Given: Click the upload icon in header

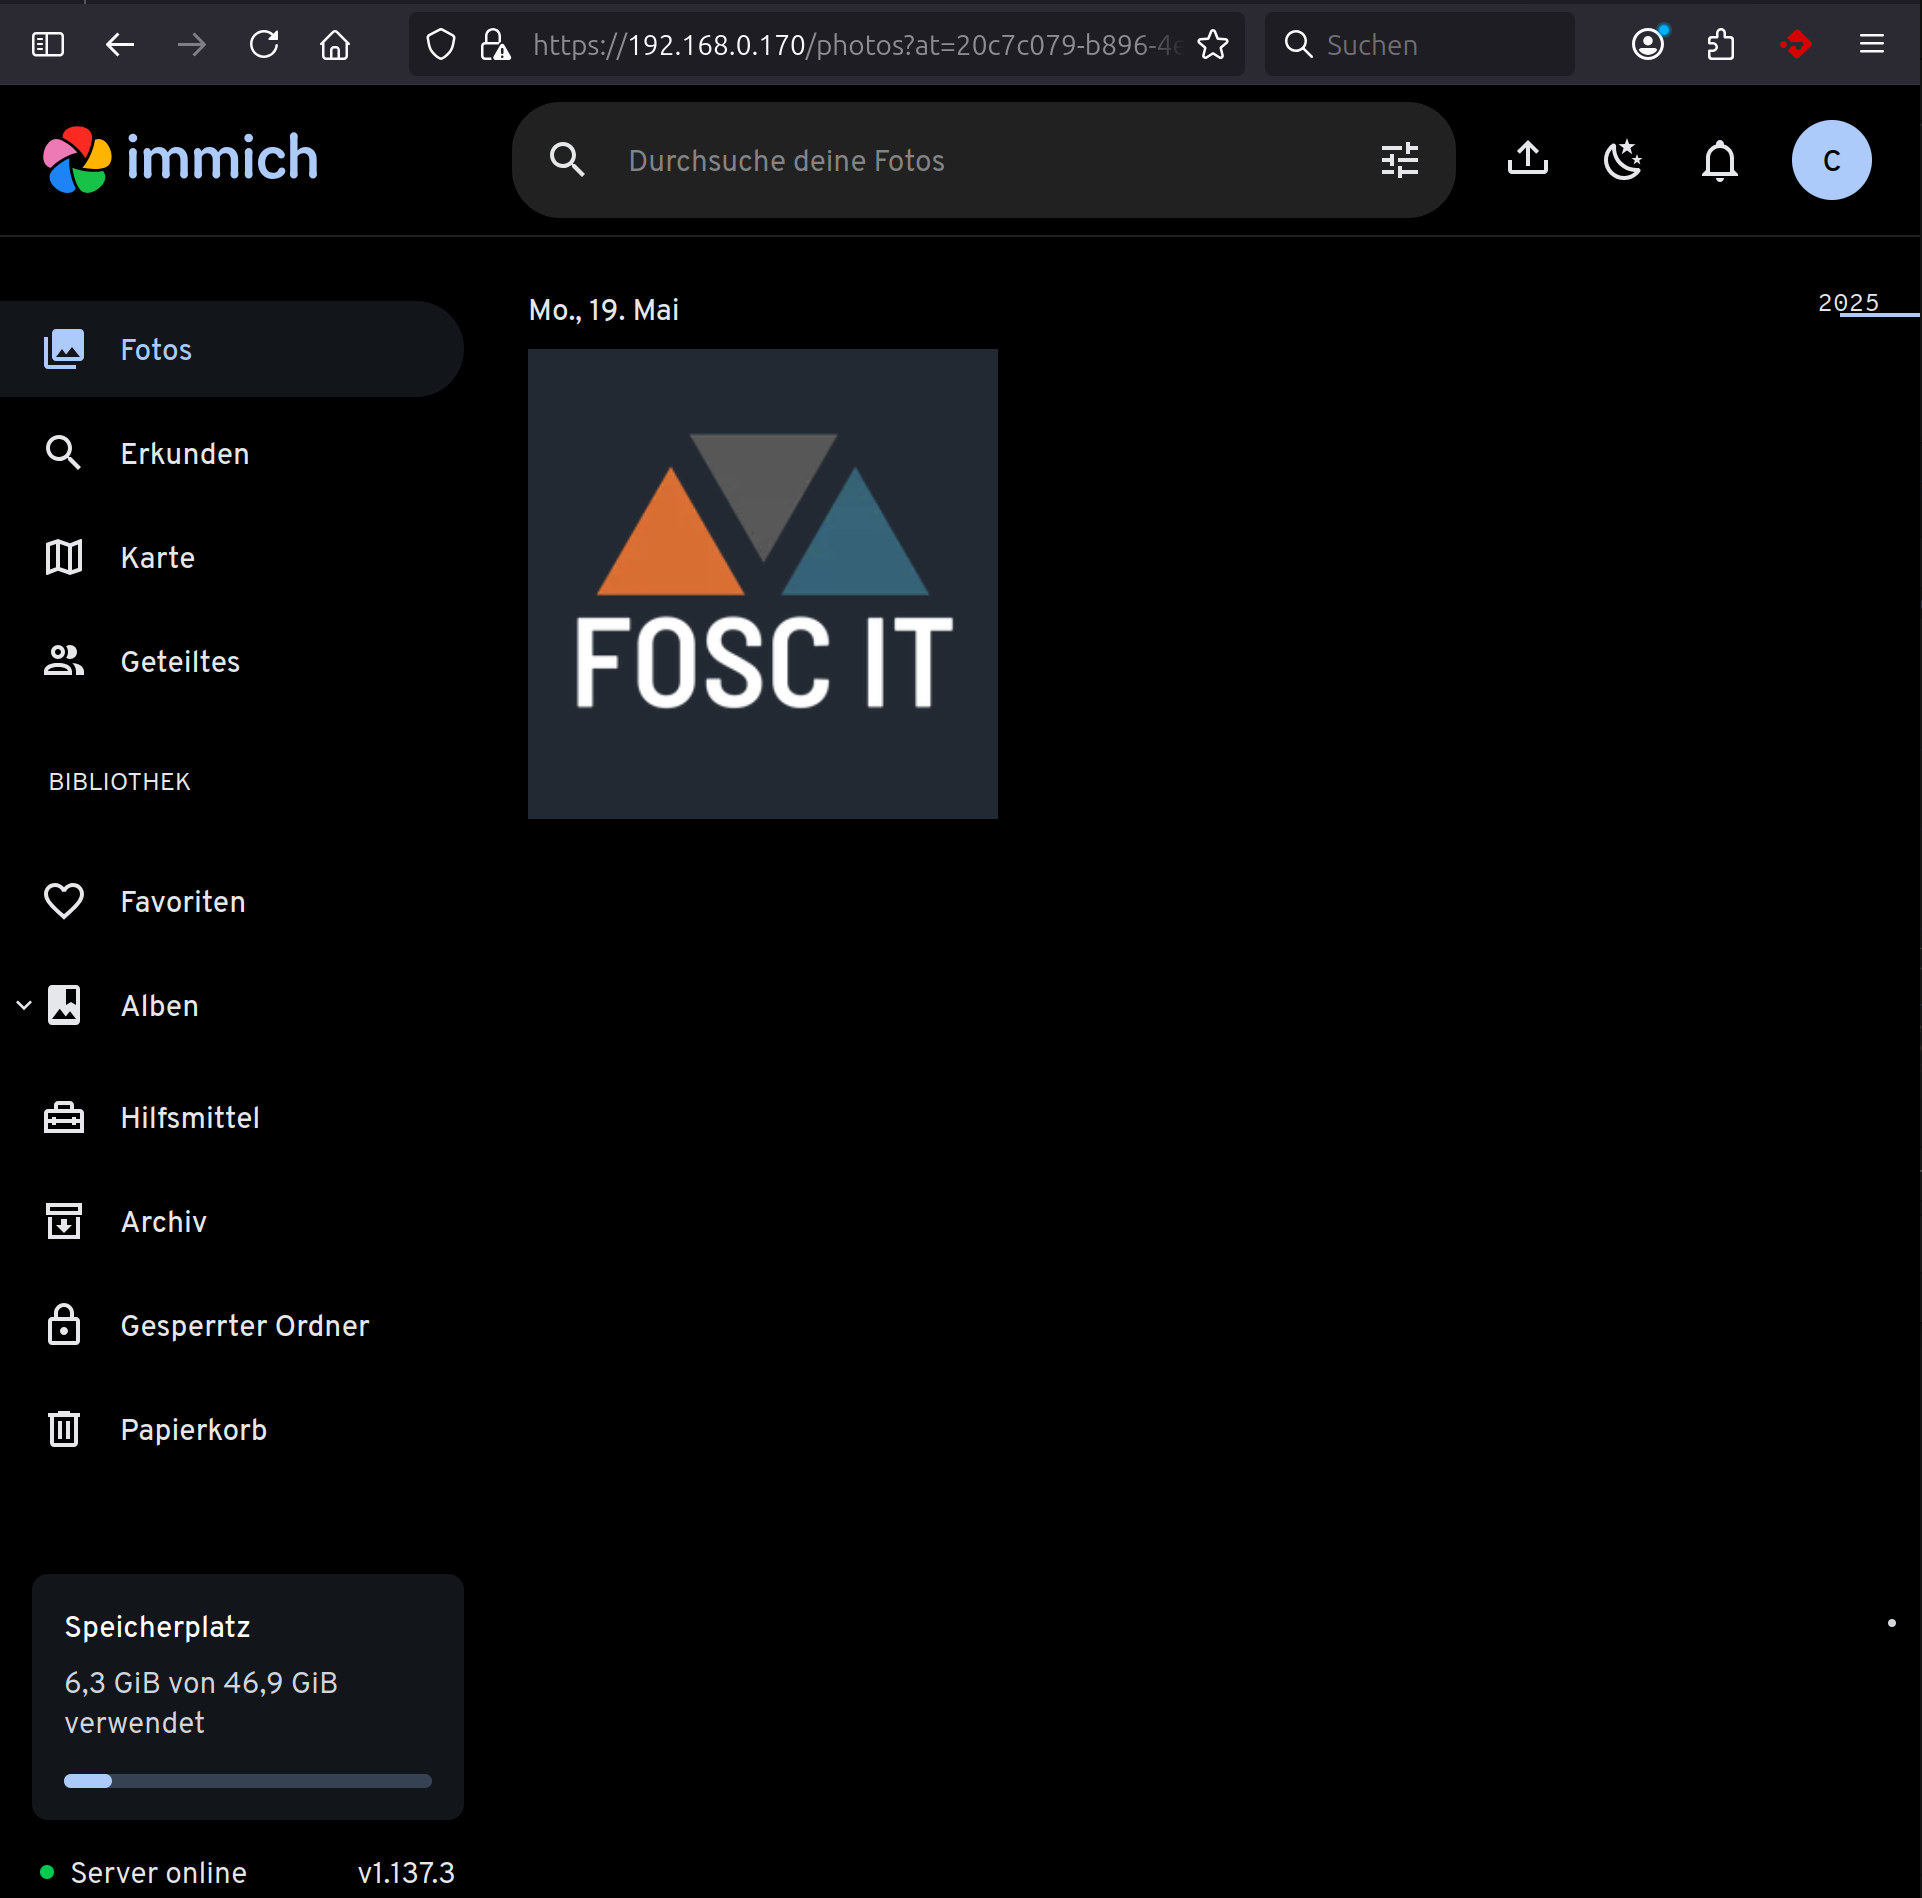Looking at the screenshot, I should (1527, 160).
